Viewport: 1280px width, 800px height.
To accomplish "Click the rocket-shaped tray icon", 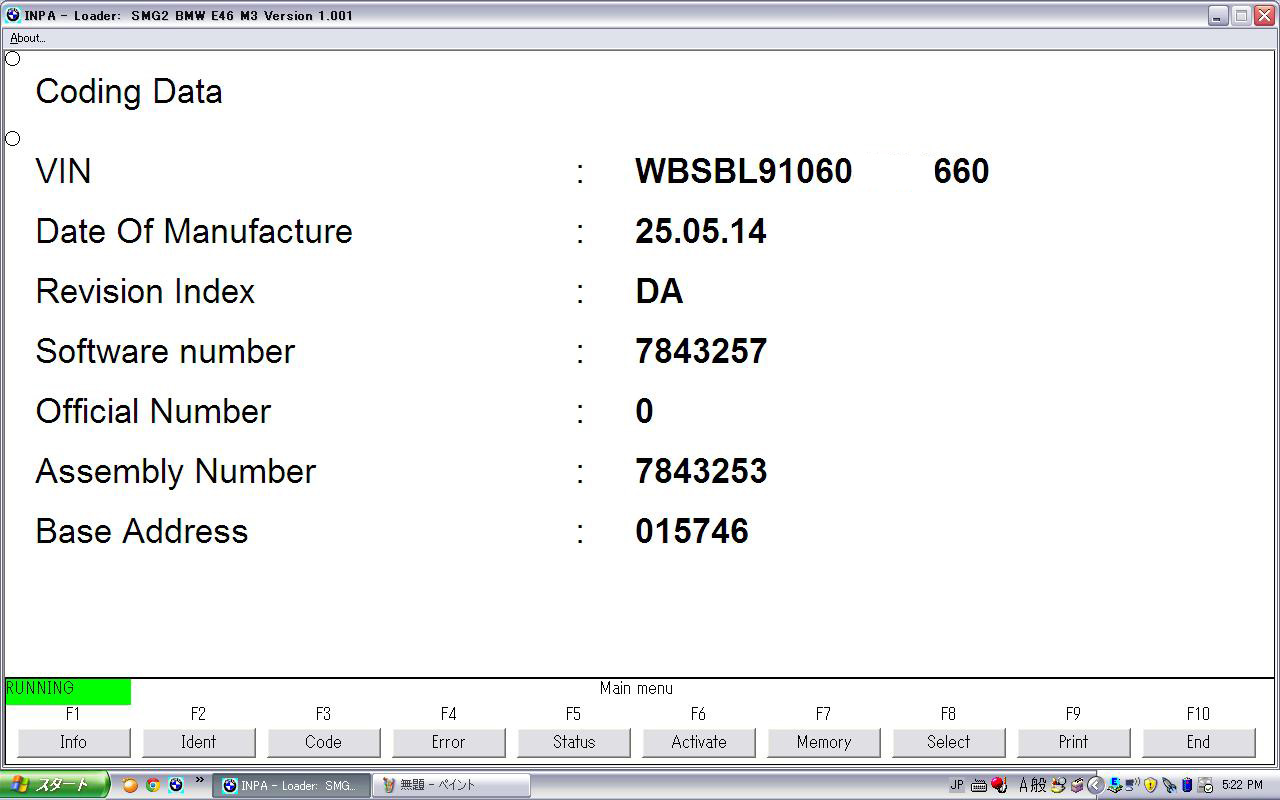I will (1168, 785).
